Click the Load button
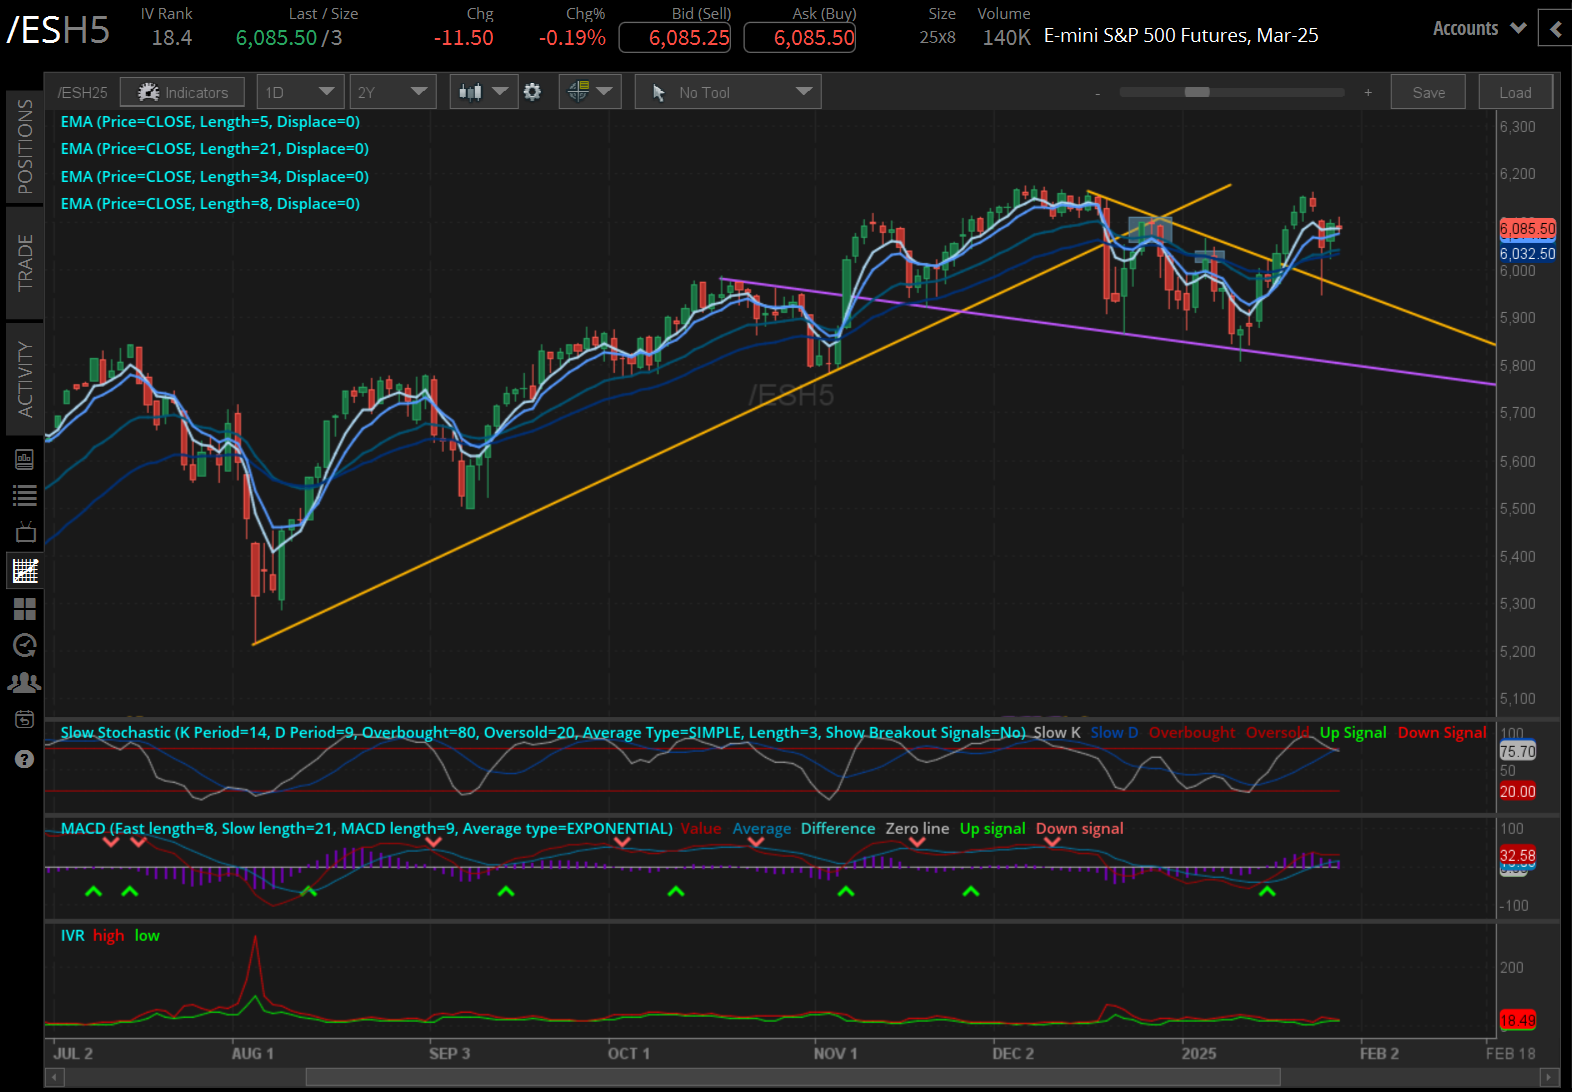1572x1092 pixels. (1515, 92)
